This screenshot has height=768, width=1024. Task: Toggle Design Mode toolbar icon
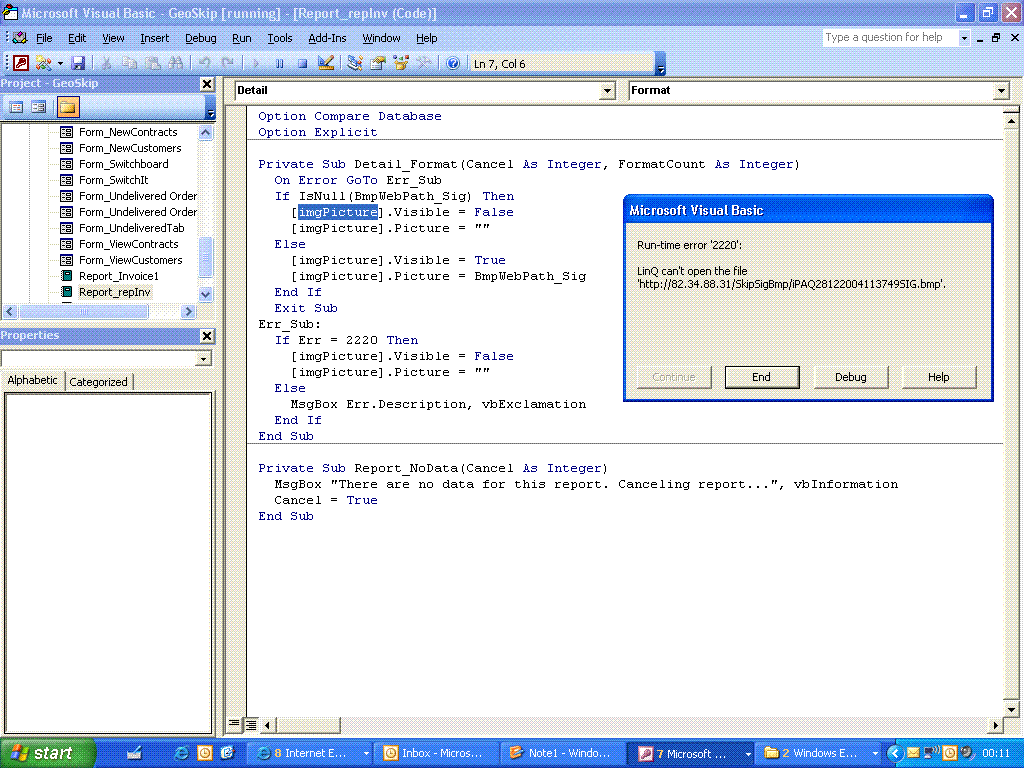325,63
